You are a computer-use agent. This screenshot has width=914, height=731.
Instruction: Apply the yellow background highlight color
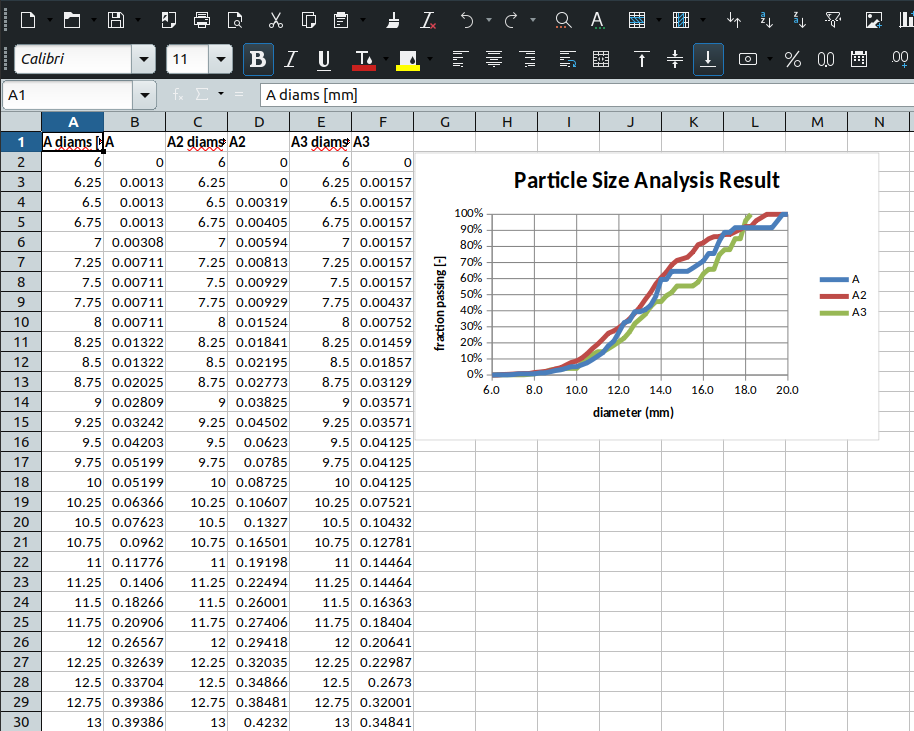point(408,59)
